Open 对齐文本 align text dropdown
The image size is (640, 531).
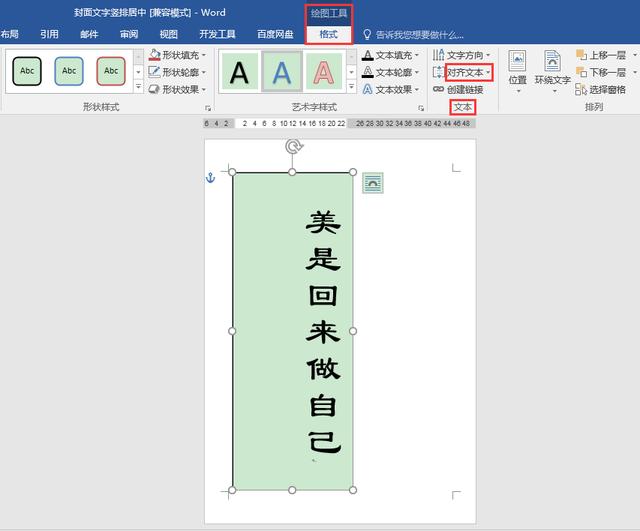click(469, 73)
